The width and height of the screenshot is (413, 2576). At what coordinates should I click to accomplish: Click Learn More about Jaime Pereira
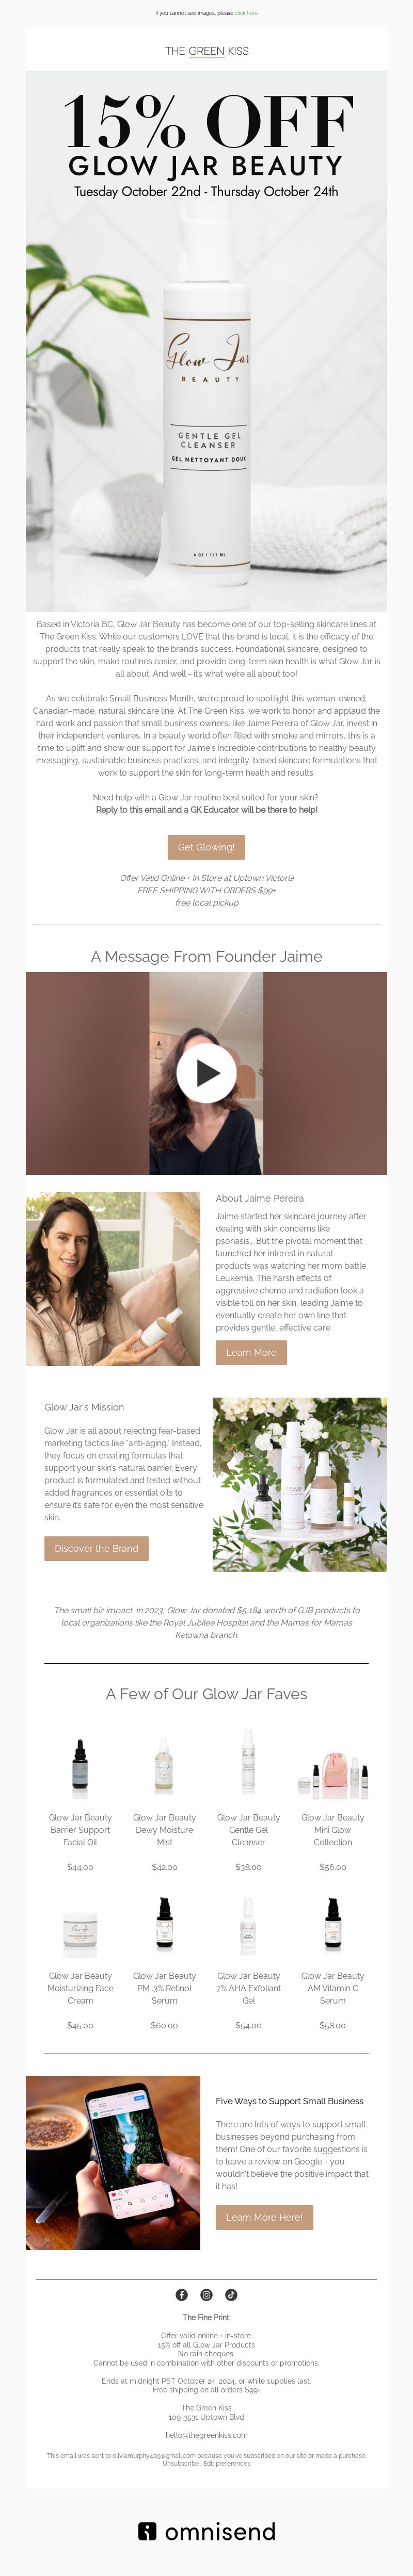251,1352
